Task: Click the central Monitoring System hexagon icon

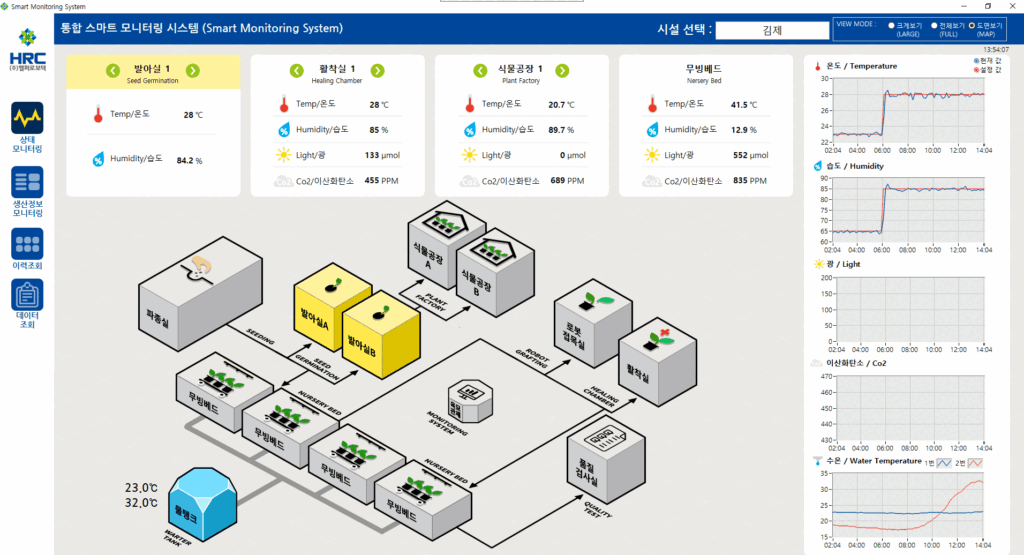Action: pos(467,400)
